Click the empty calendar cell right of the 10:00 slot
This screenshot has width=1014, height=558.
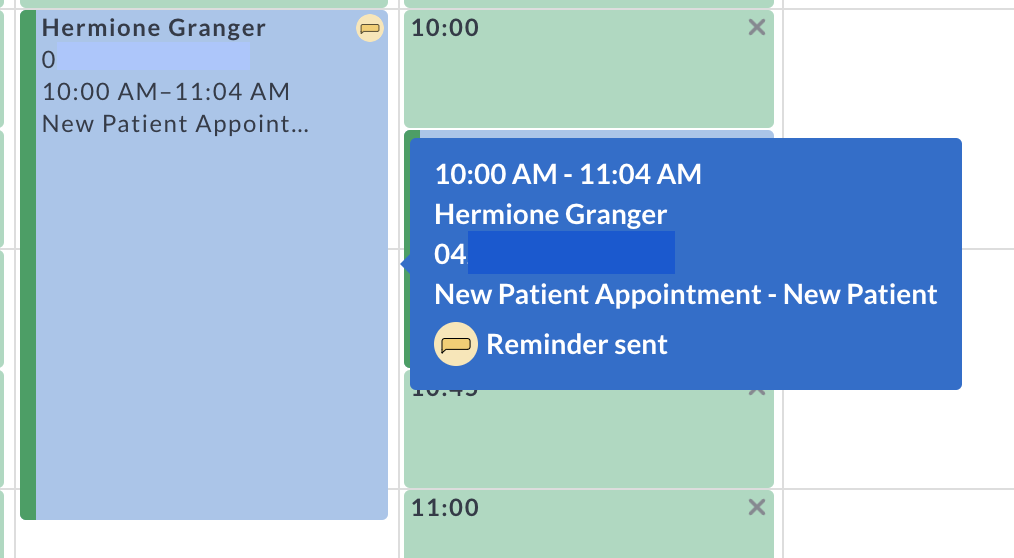click(x=899, y=69)
